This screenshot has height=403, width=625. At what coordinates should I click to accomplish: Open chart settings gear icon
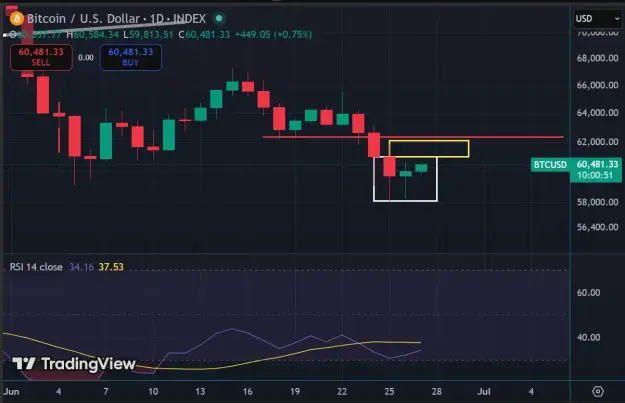(x=598, y=391)
